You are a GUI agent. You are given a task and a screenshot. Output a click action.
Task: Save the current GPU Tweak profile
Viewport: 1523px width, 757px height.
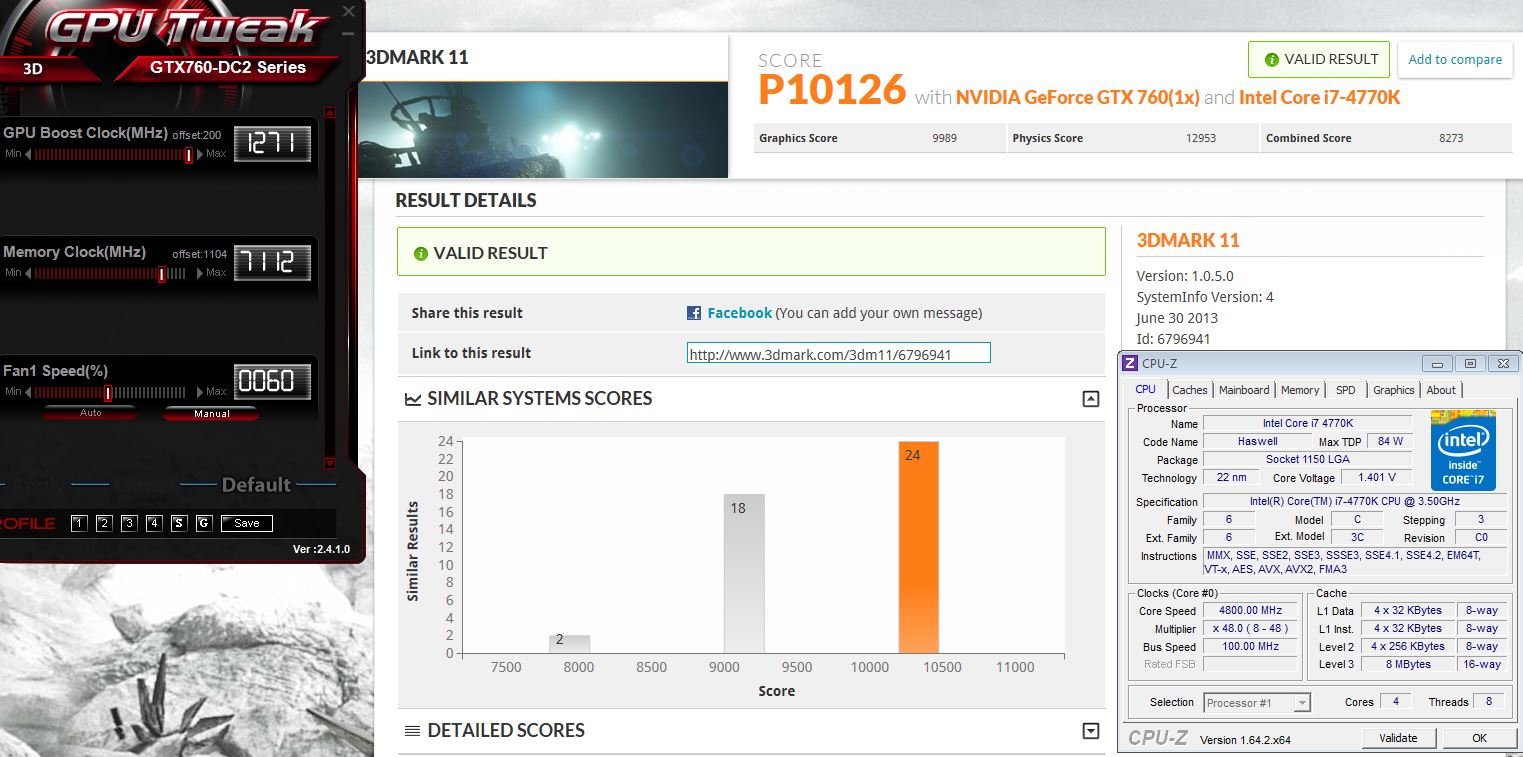(247, 523)
